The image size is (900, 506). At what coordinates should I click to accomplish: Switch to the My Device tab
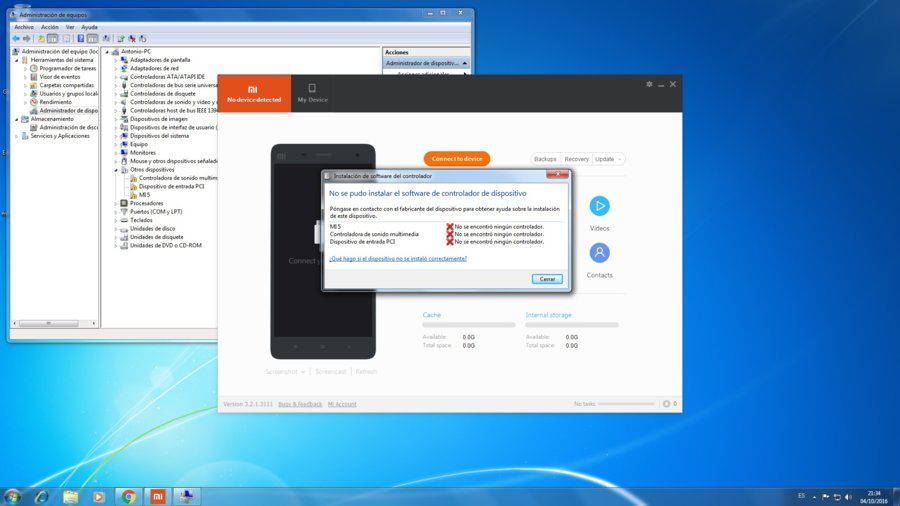tap(312, 93)
